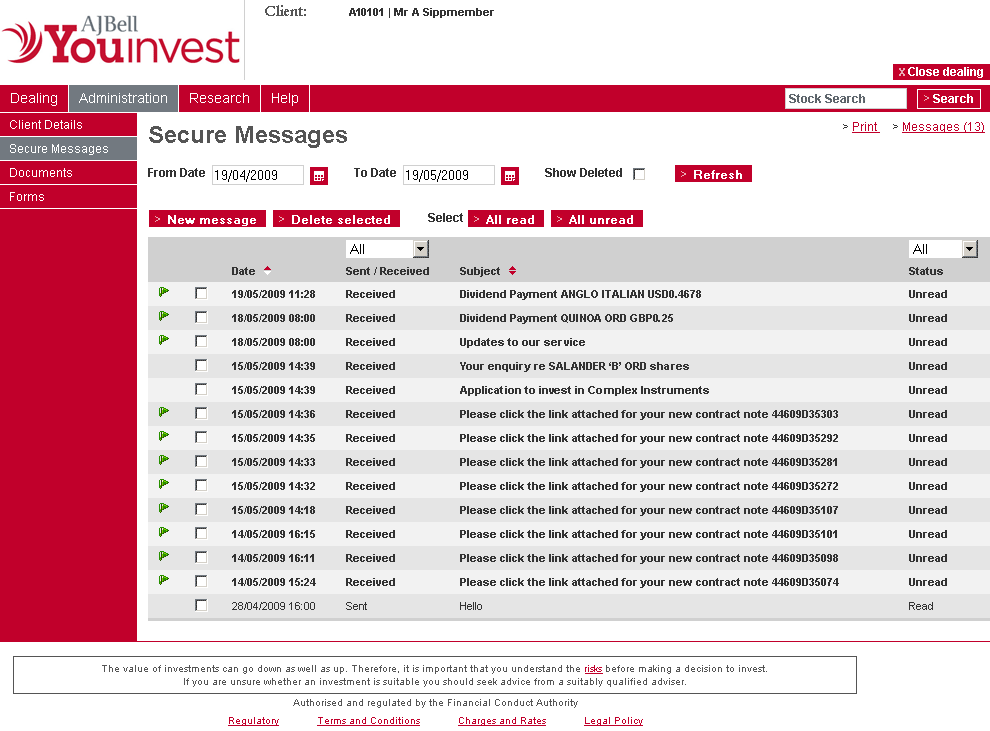Tick the Show Deleted checkbox
Viewport: 990px width, 731px height.
point(639,174)
